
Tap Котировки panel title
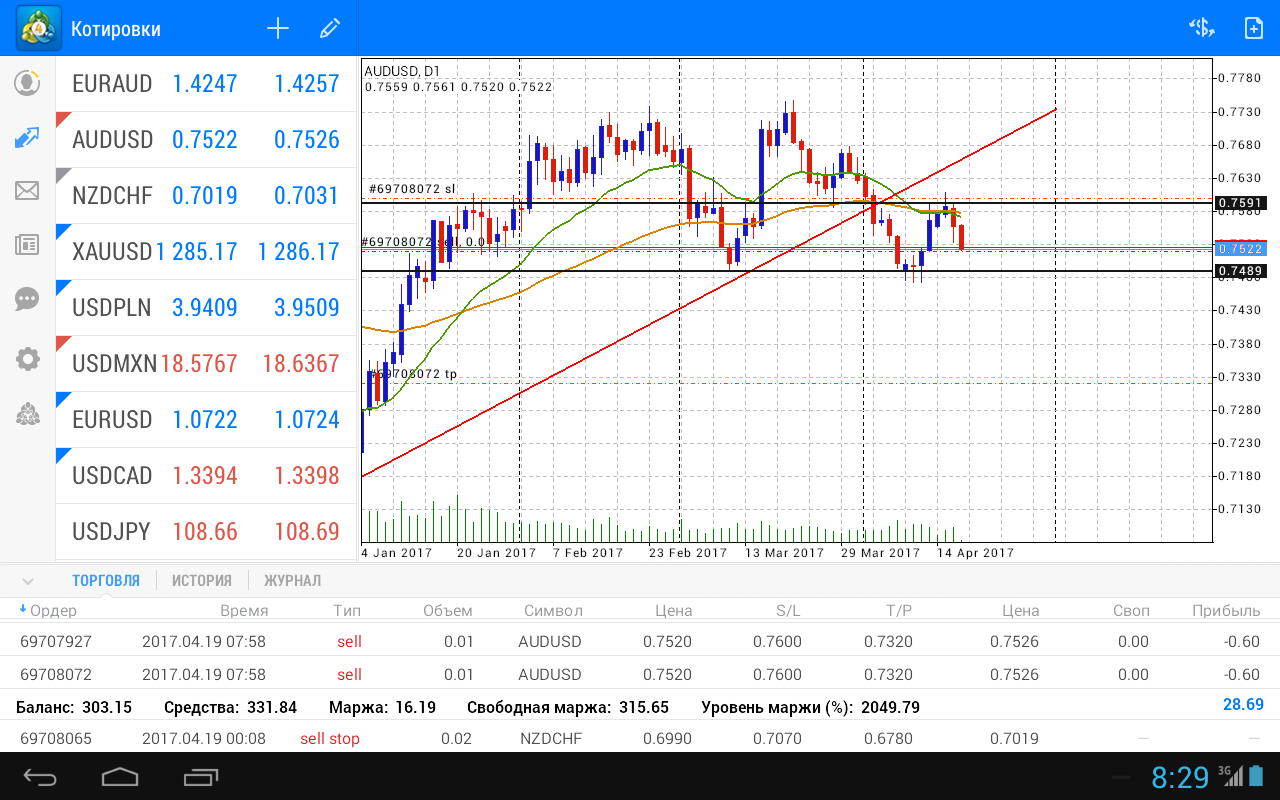116,29
